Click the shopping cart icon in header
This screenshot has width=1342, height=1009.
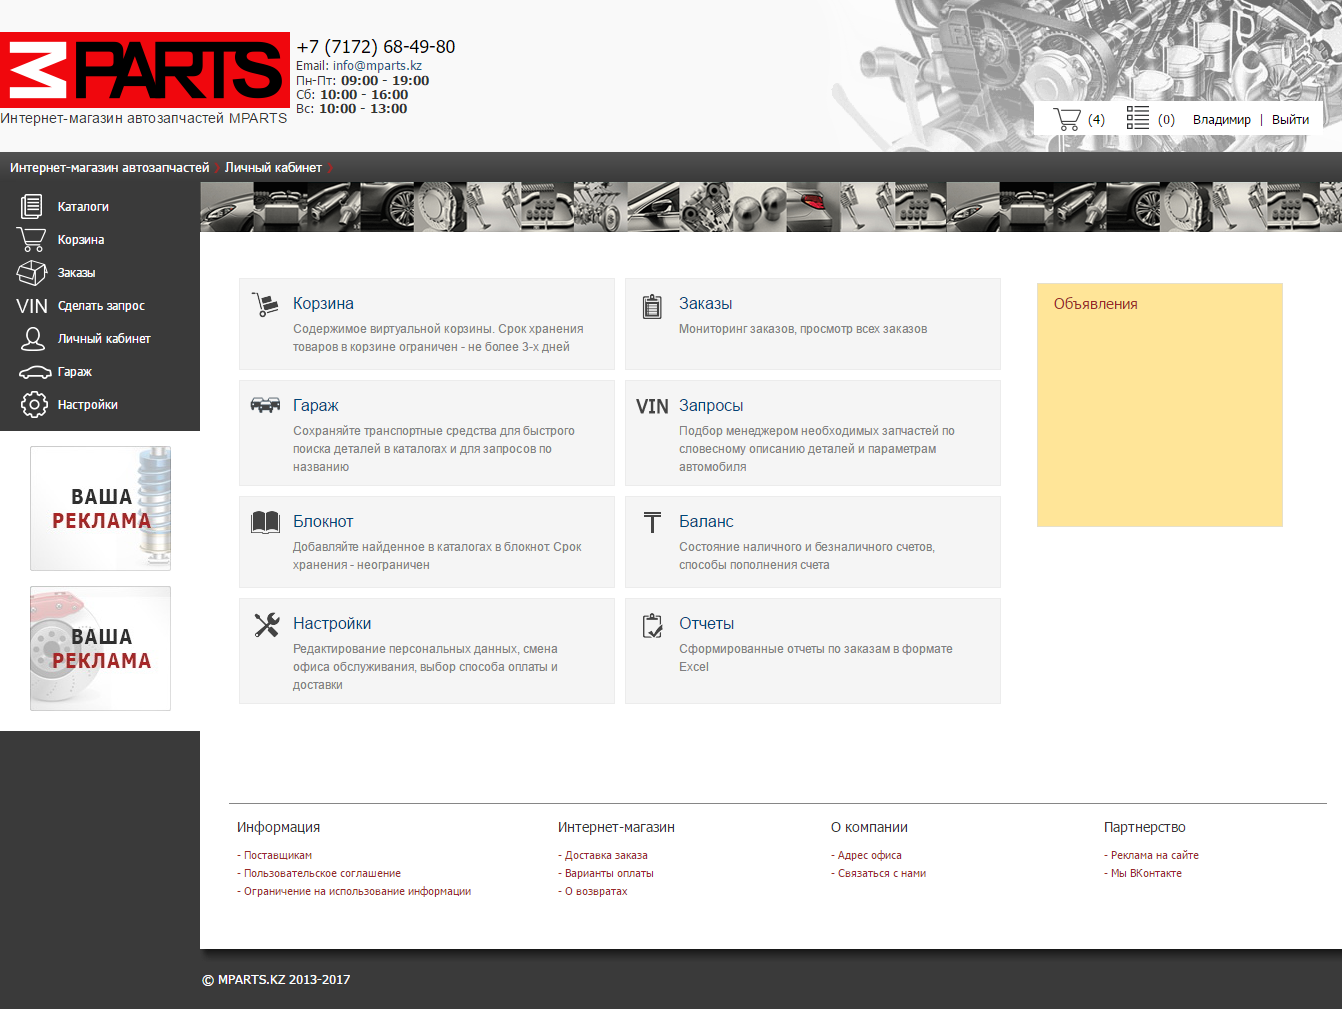(x=1067, y=119)
